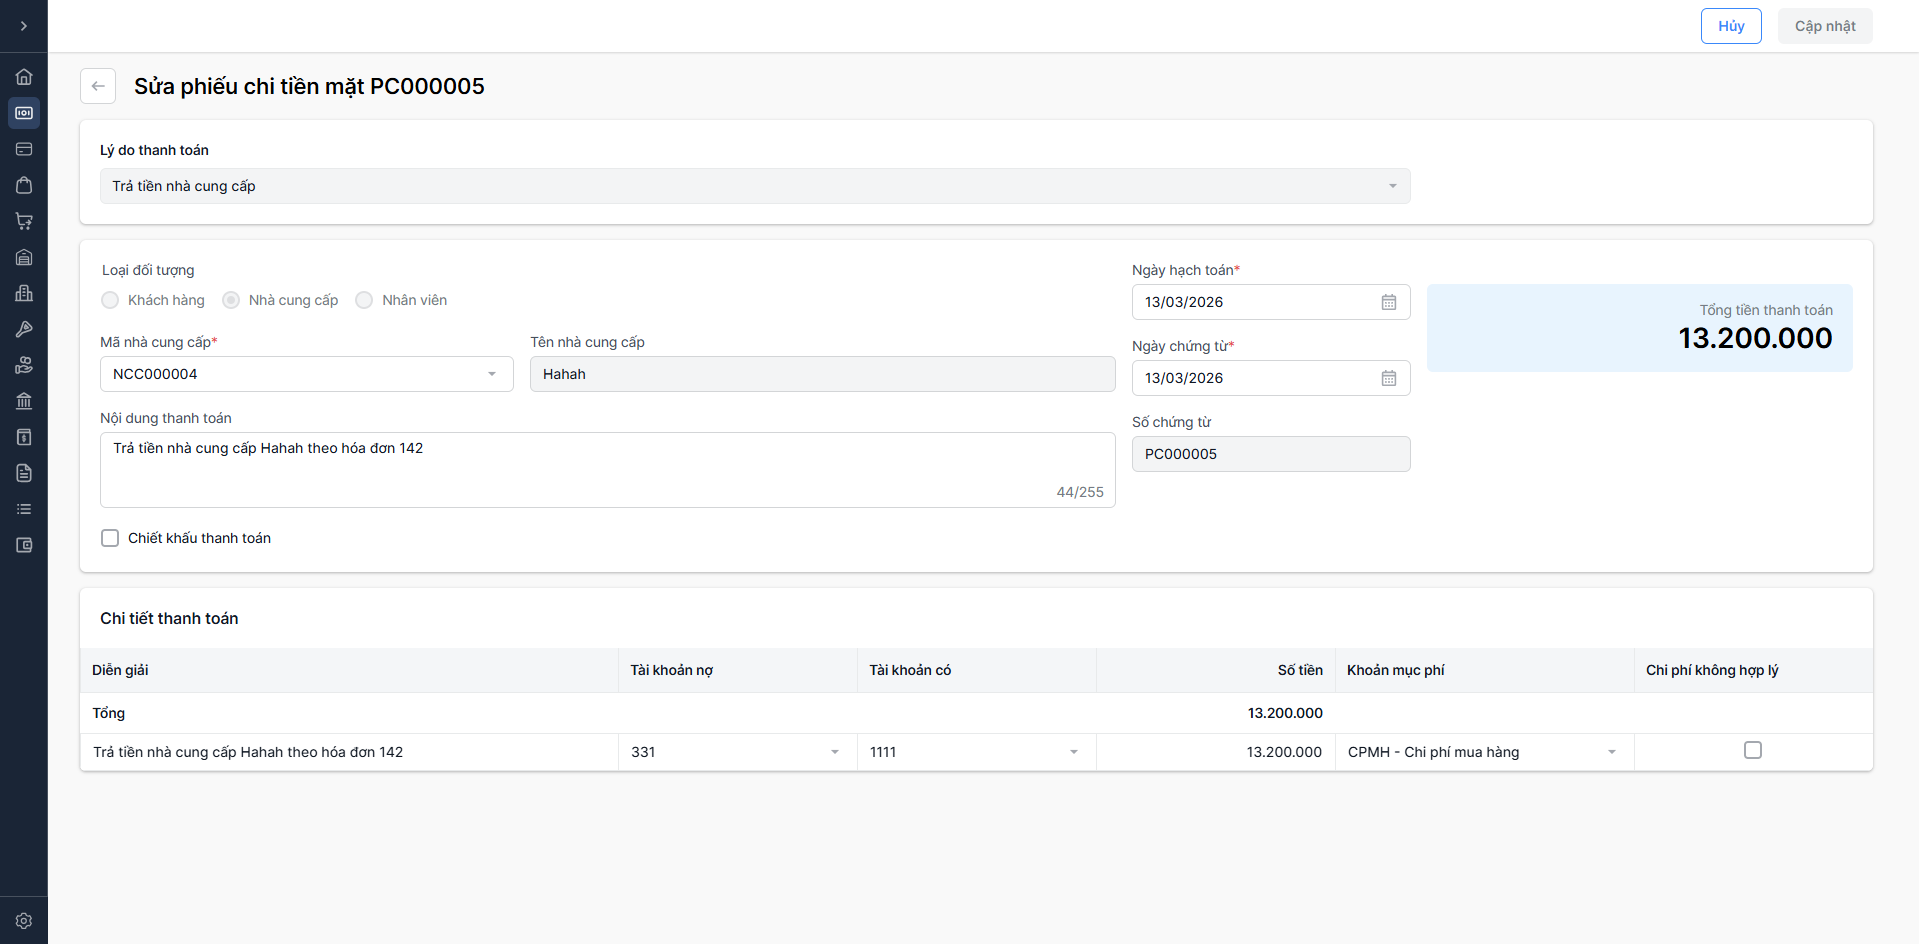Click the Hủy button
Image resolution: width=1919 pixels, height=944 pixels.
pyautogui.click(x=1730, y=26)
